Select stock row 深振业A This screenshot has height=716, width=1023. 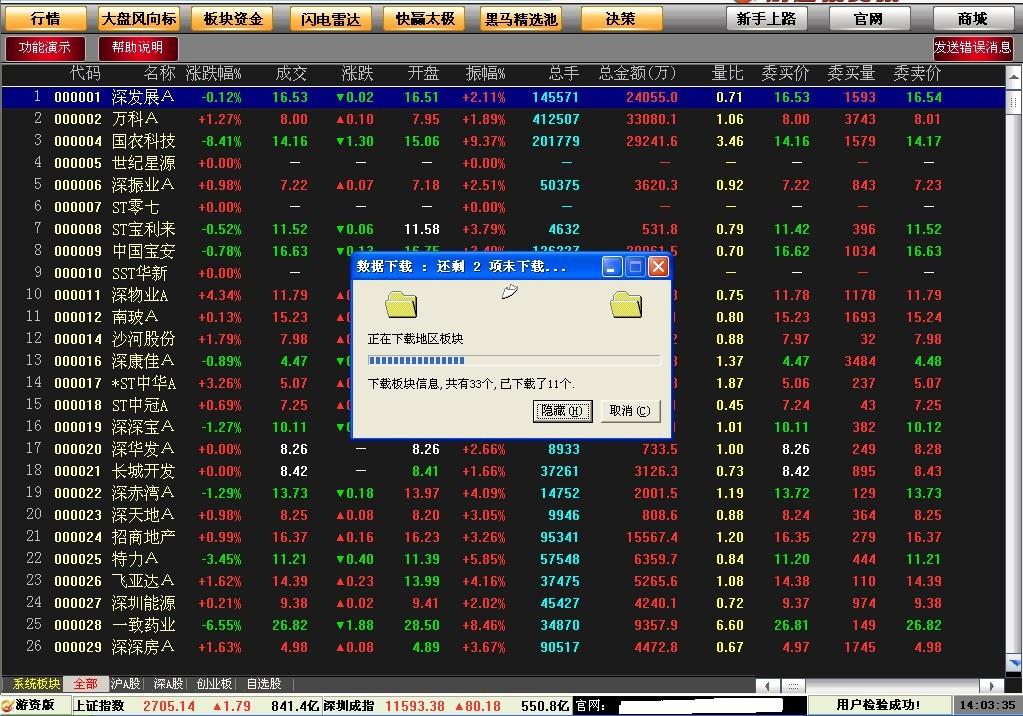[502, 185]
